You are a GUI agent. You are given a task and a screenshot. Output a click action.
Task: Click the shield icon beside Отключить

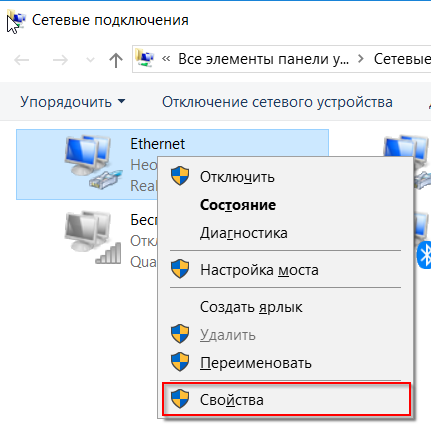point(180,176)
